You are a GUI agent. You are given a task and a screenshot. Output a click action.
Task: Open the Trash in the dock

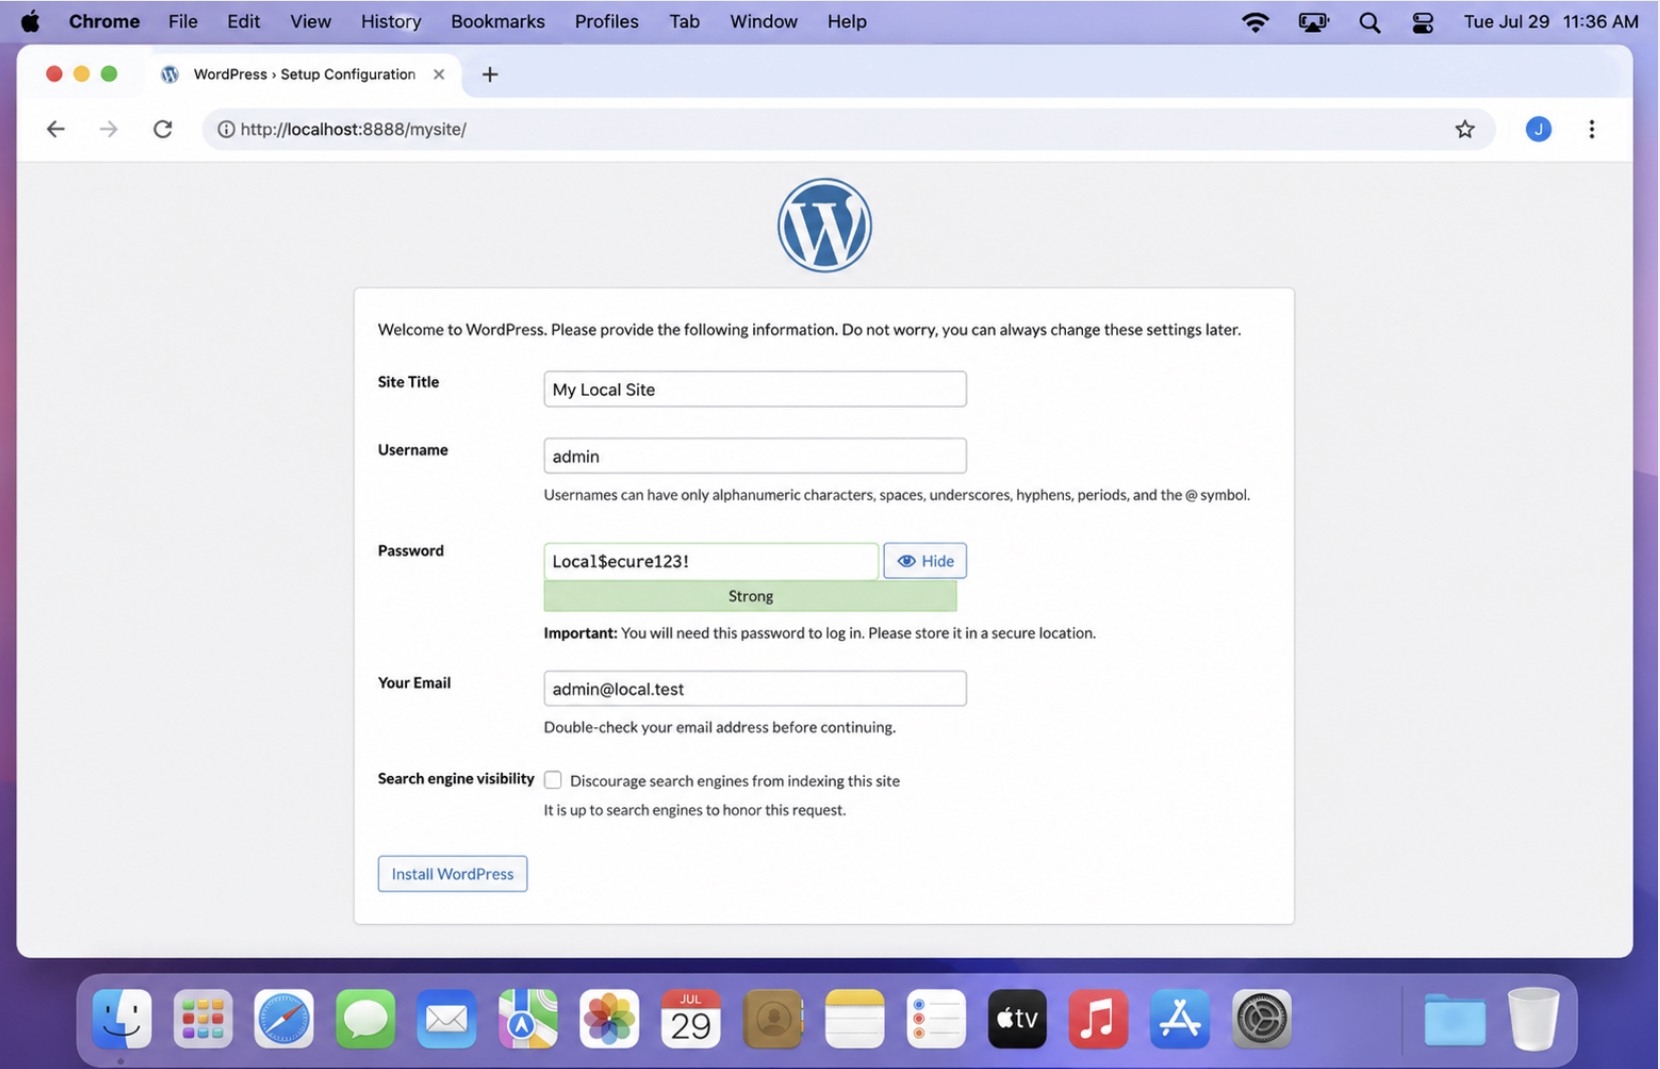tap(1534, 1019)
